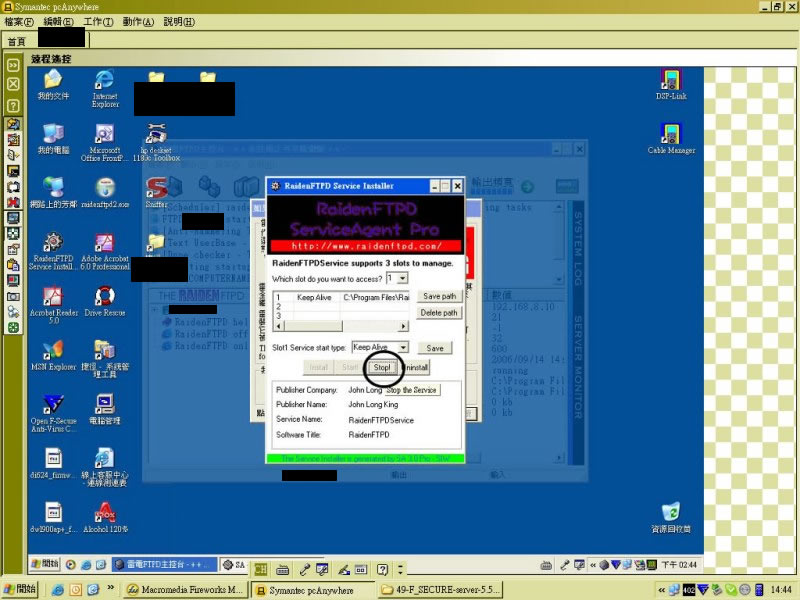Open the 檔案(F) menu
The image size is (800, 600).
pos(19,22)
